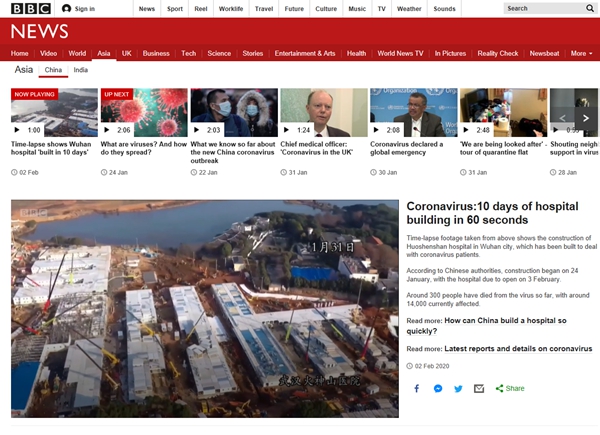This screenshot has height=435, width=600.
Task: Play 'Chief medical officer' video thumbnail
Action: pos(320,112)
